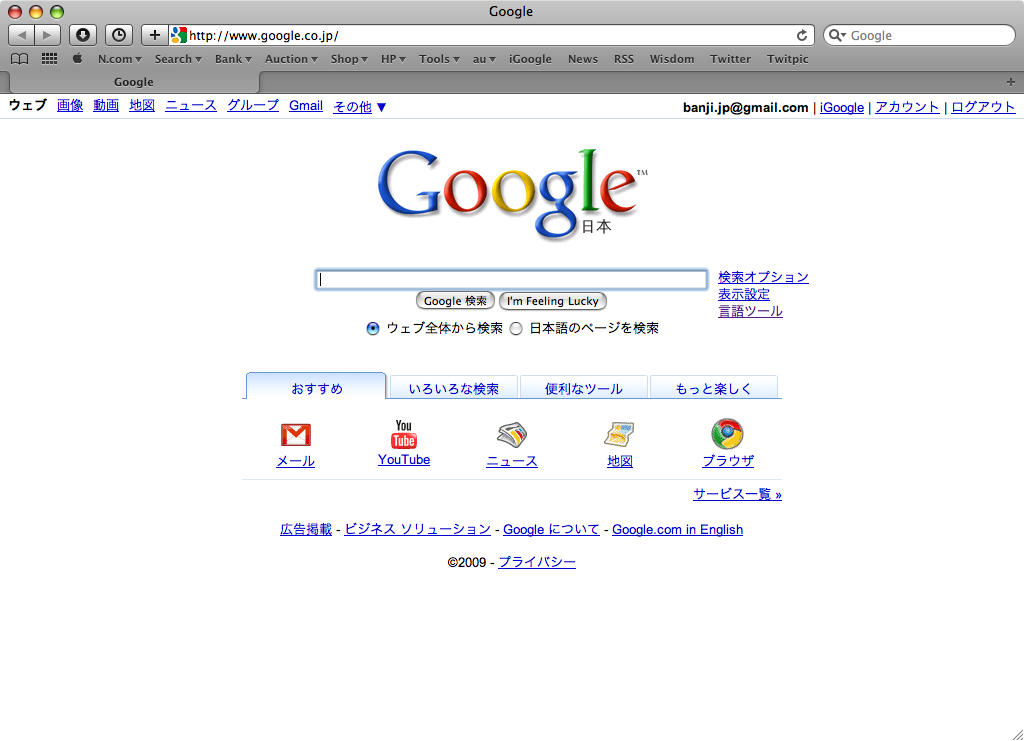Click the ログアウト logout link

(983, 107)
